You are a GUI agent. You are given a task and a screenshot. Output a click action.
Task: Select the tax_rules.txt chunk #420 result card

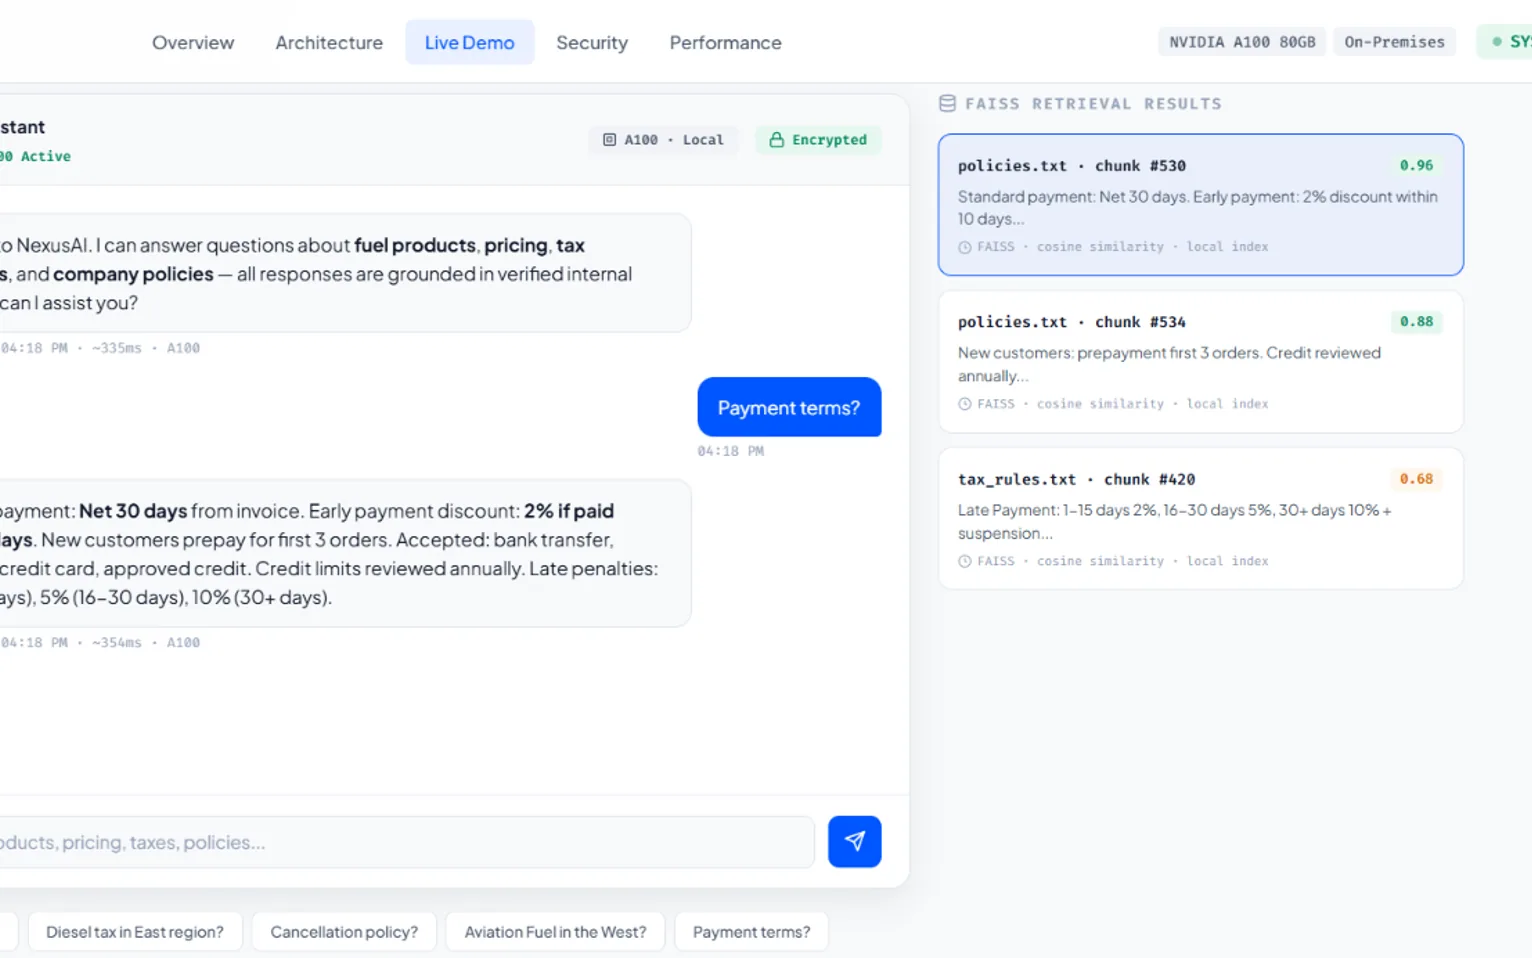[1200, 519]
